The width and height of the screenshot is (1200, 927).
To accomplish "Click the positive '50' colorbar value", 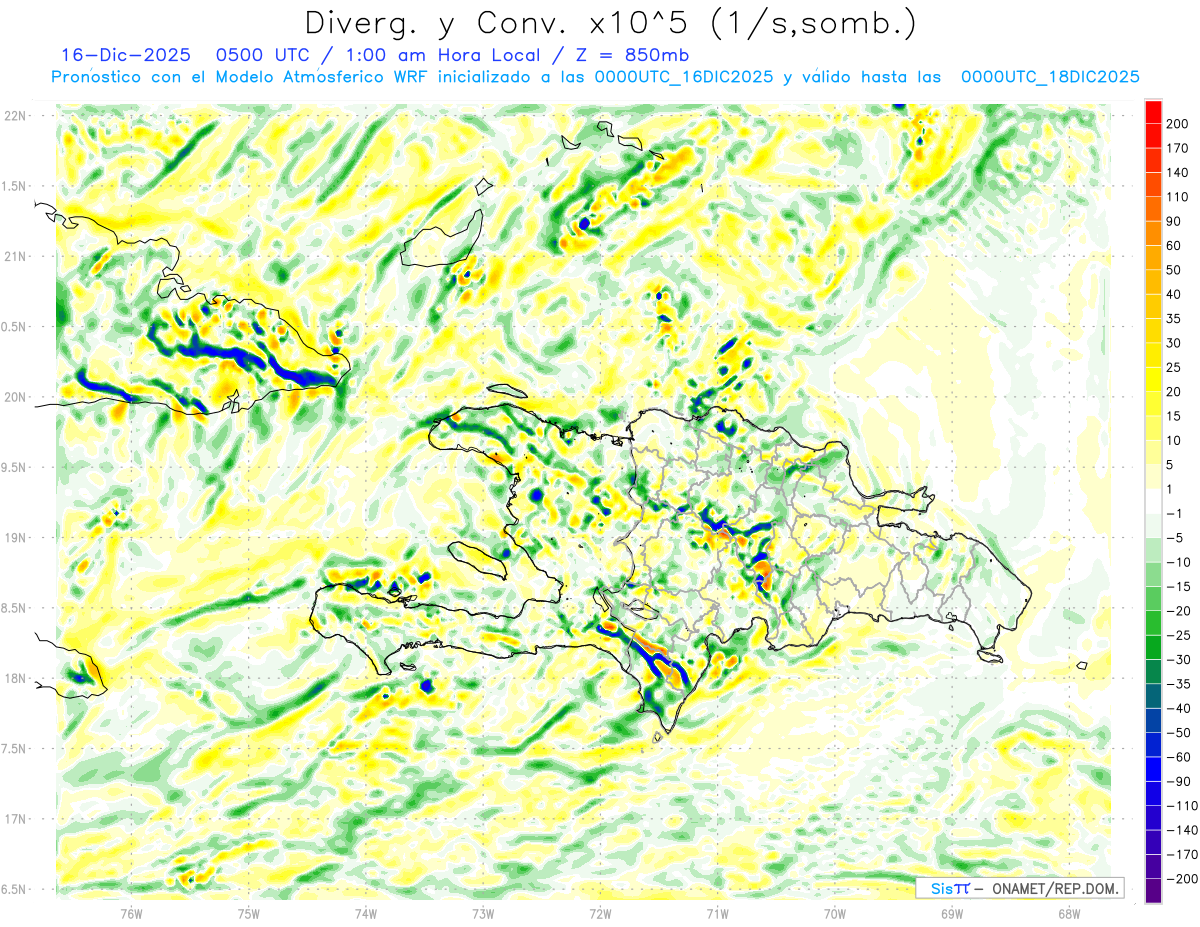I will [1174, 270].
